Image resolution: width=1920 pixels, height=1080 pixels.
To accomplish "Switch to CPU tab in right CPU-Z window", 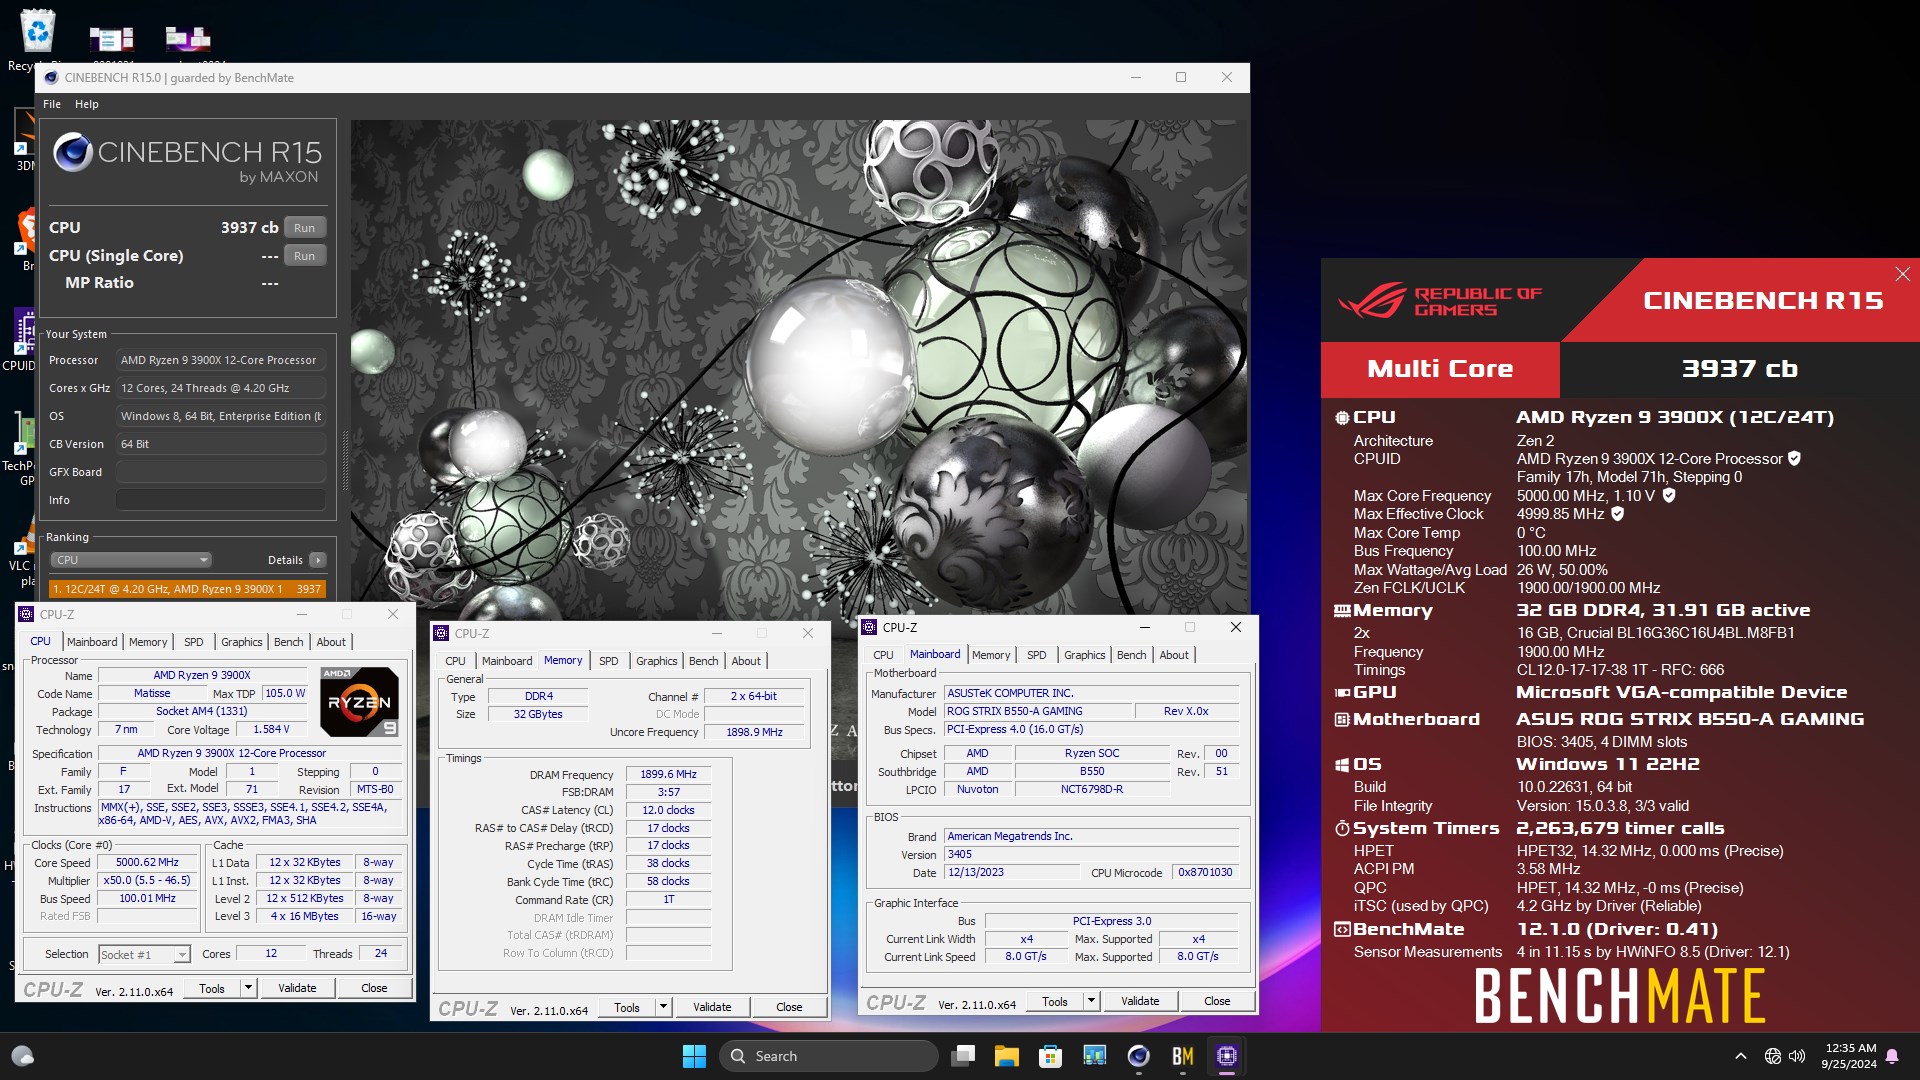I will 883,655.
